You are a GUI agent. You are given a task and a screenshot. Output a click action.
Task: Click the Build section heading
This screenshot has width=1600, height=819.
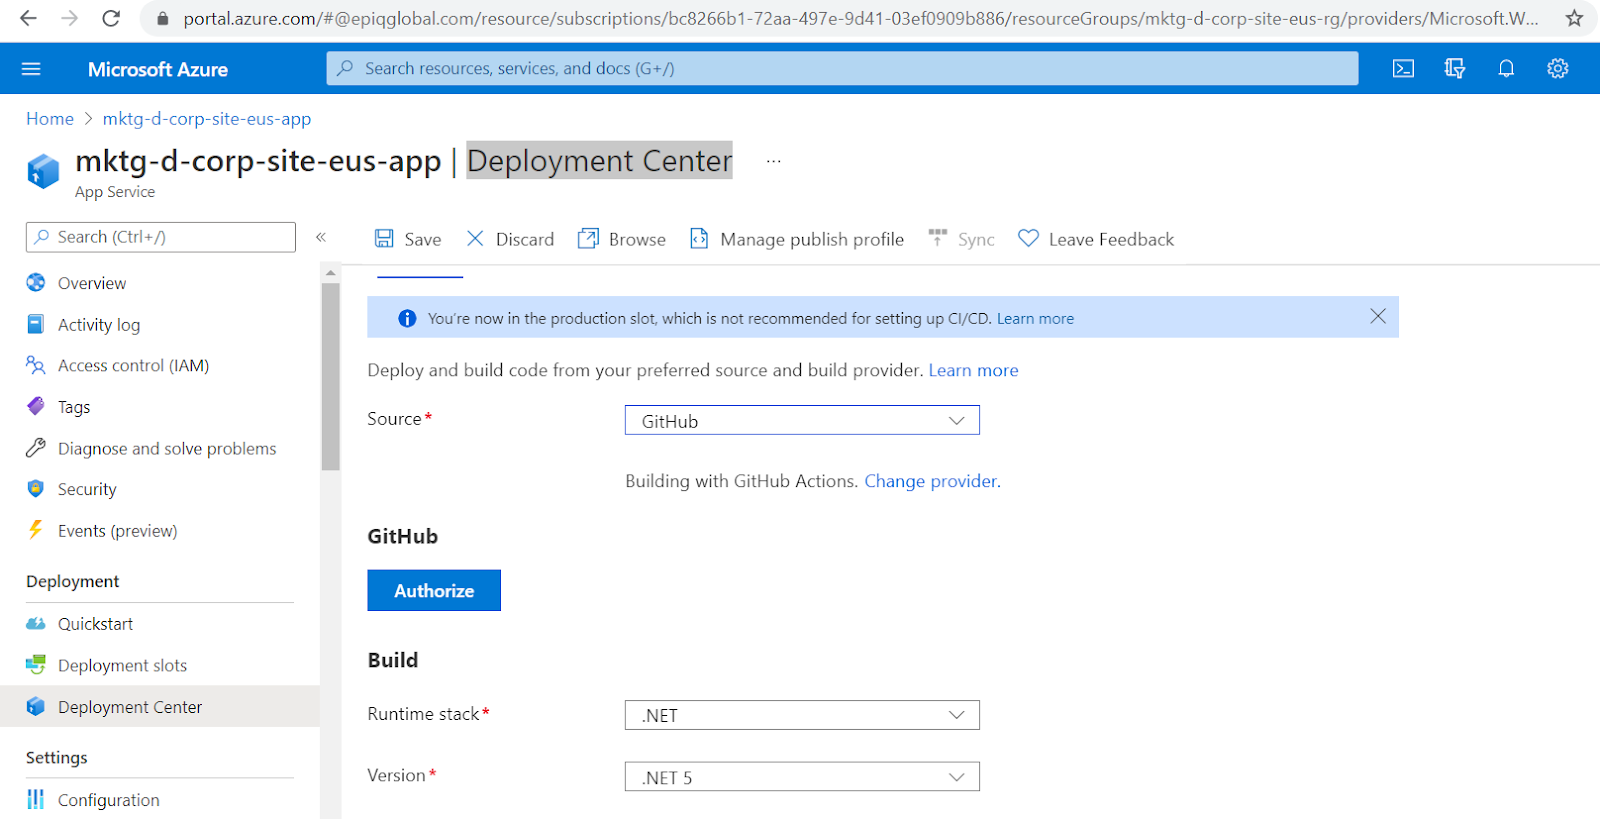click(x=393, y=660)
